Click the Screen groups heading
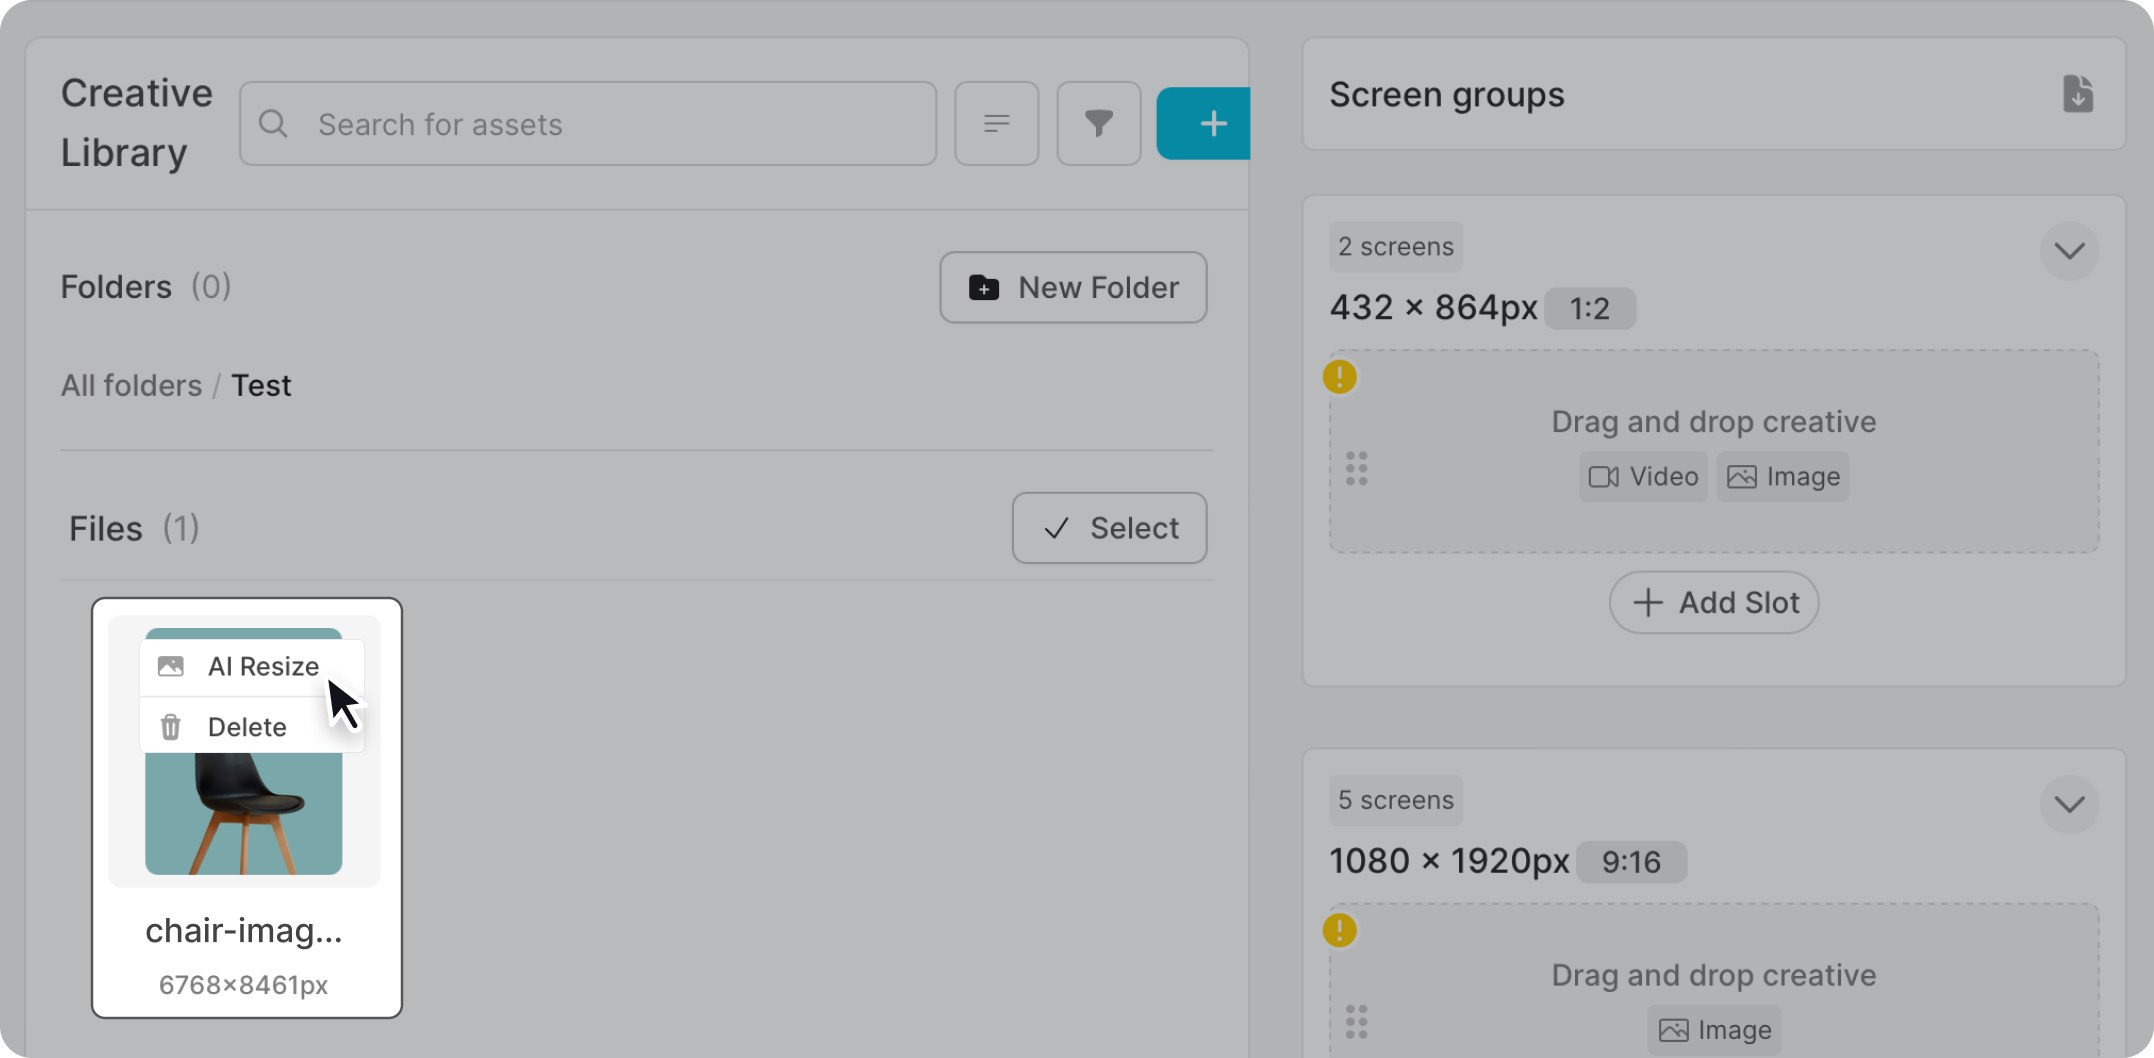The image size is (2154, 1058). coord(1447,95)
